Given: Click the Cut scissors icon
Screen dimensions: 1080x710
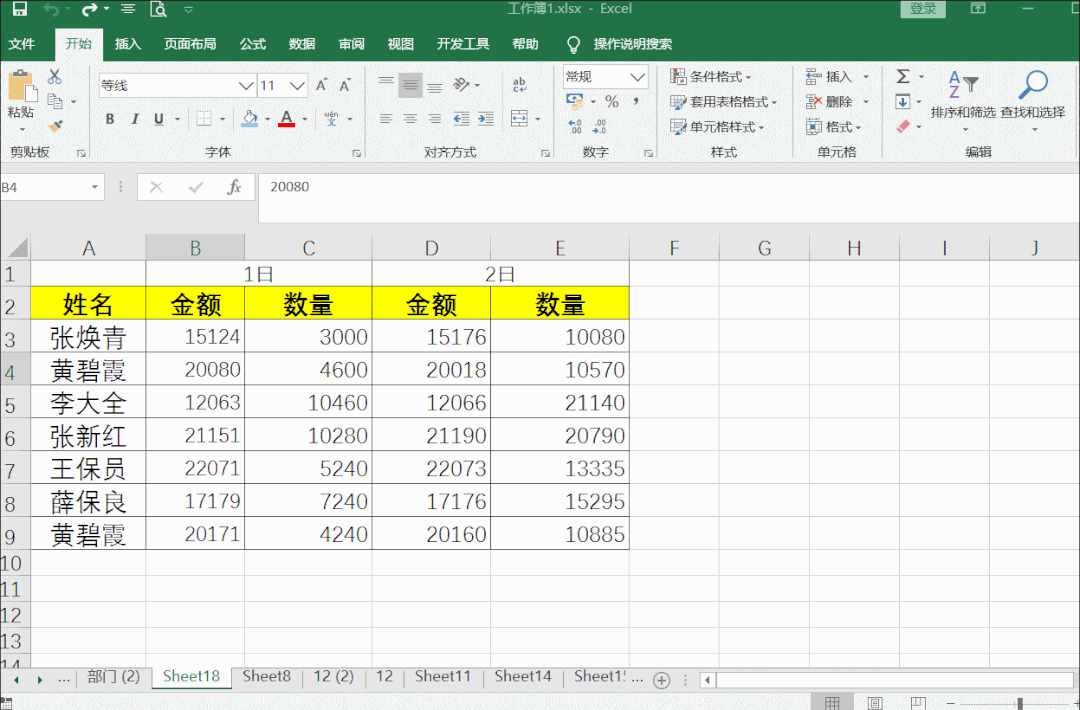Looking at the screenshot, I should (x=54, y=76).
